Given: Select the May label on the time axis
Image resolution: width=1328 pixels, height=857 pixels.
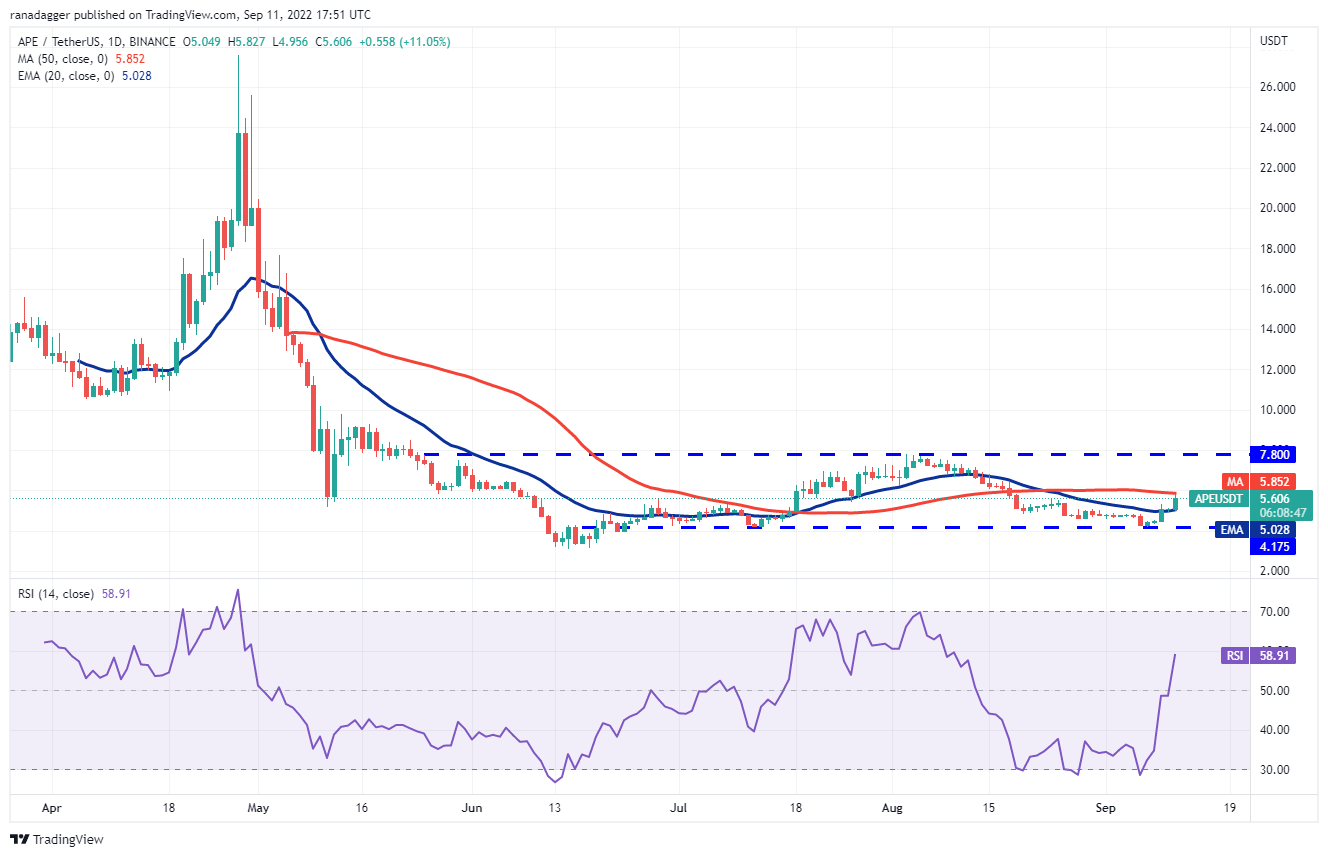Looking at the screenshot, I should (258, 805).
